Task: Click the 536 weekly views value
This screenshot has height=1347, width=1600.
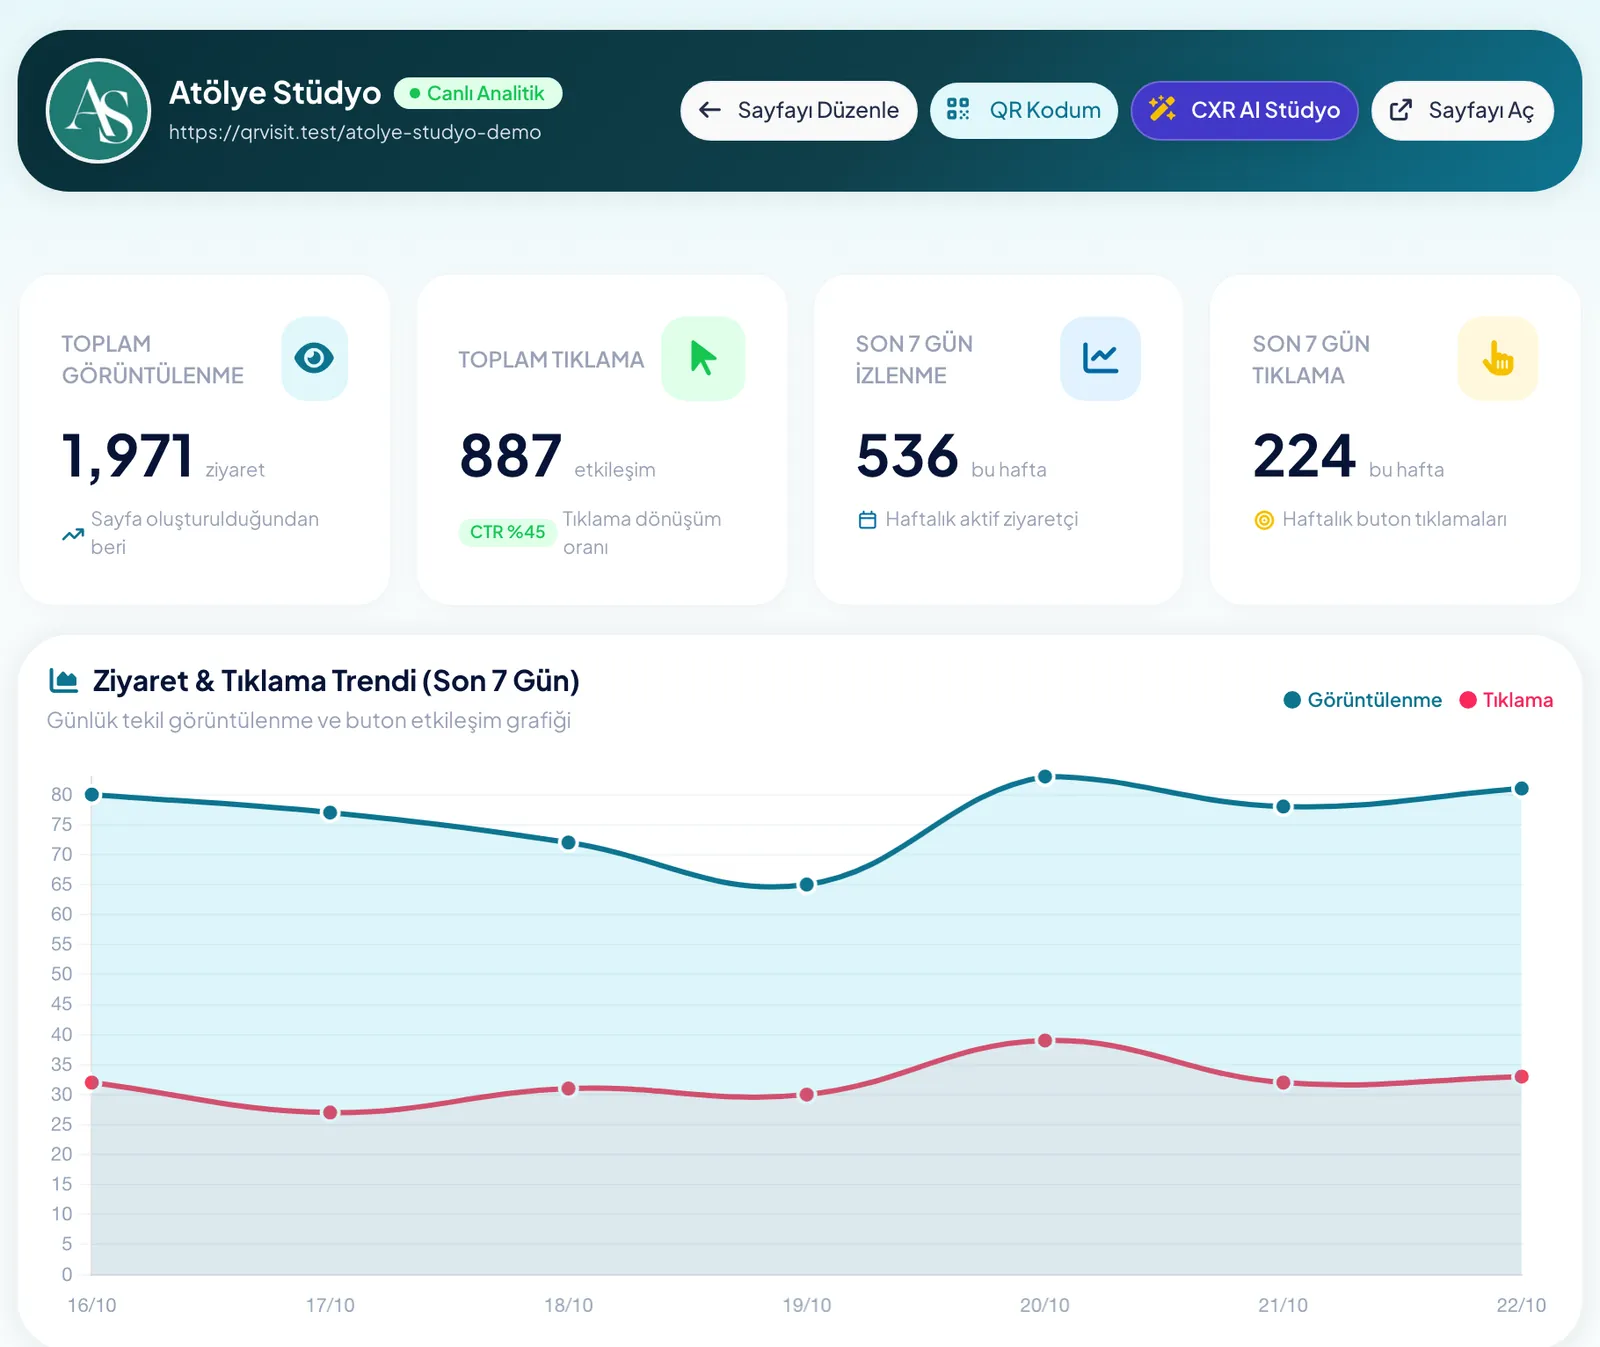Action: tap(907, 457)
